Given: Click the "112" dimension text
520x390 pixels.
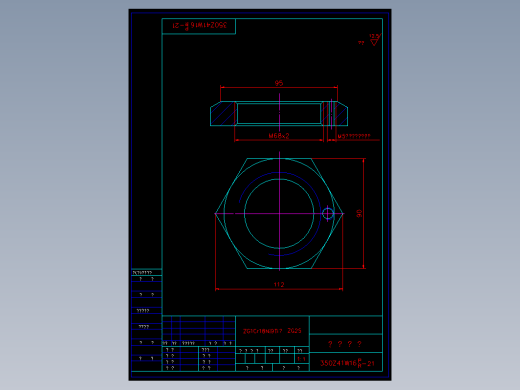Looking at the screenshot, I should coord(279,284).
